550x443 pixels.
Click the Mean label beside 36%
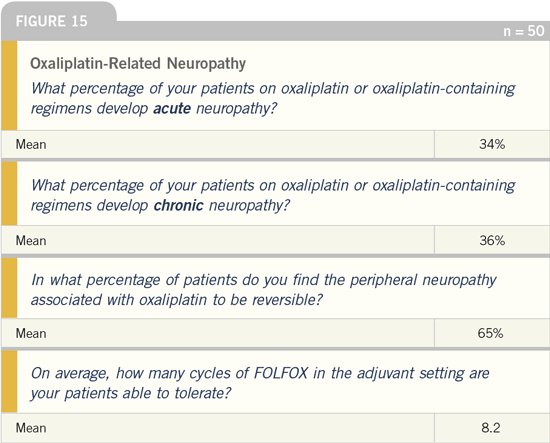31,241
